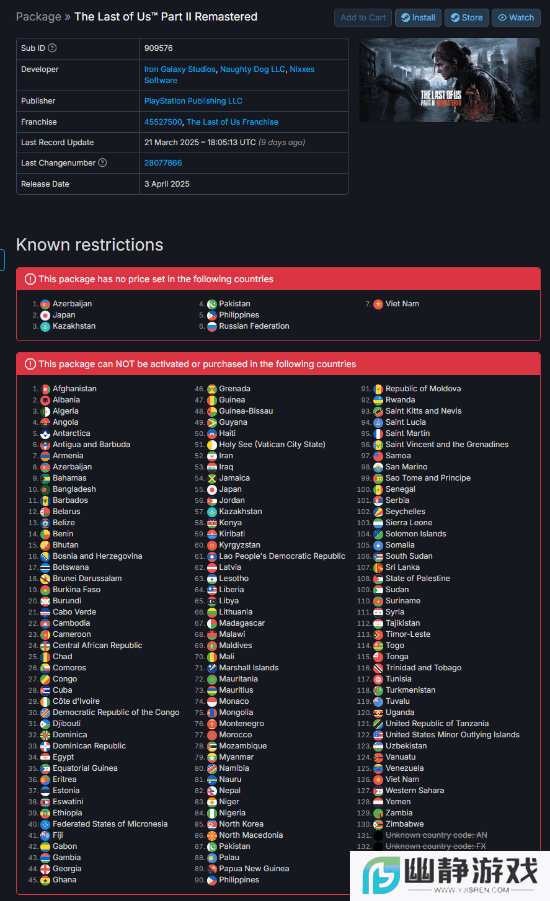Open the Naughty Dog LLC developer link
This screenshot has width=550, height=901.
[252, 70]
